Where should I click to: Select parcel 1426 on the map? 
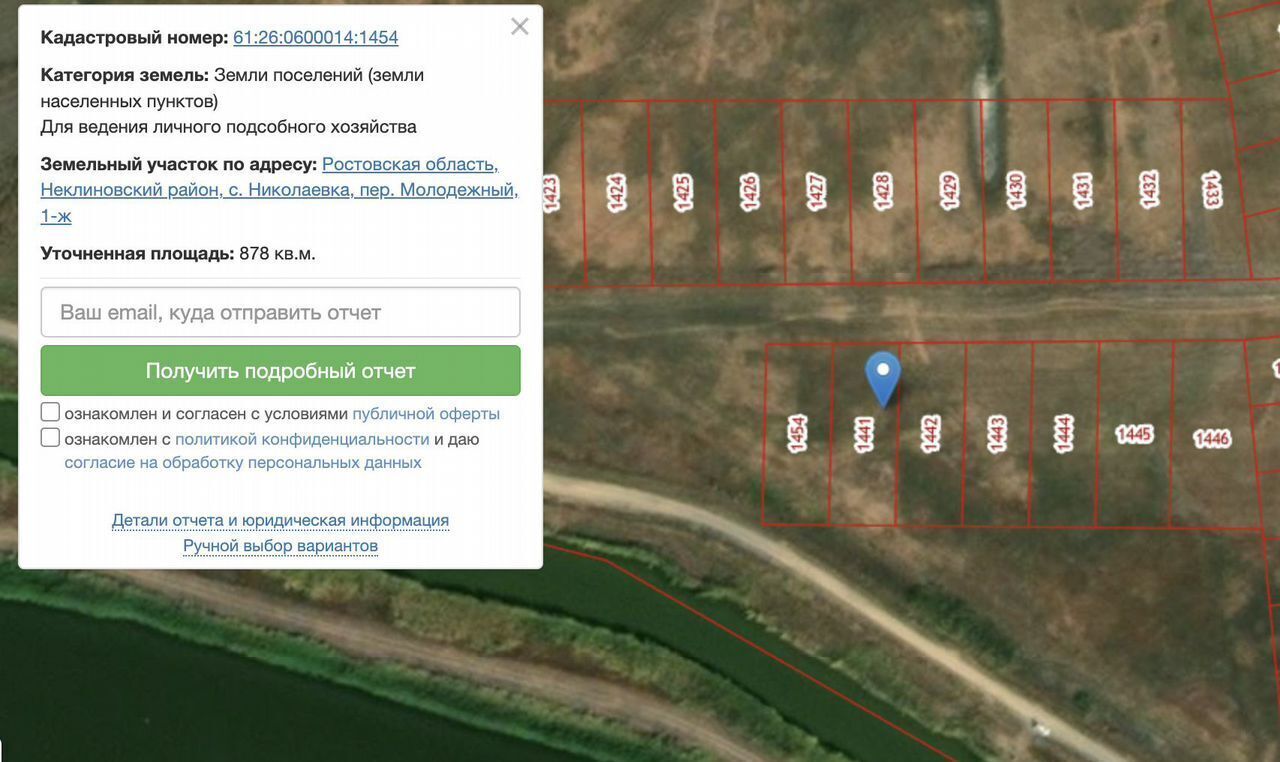click(749, 192)
